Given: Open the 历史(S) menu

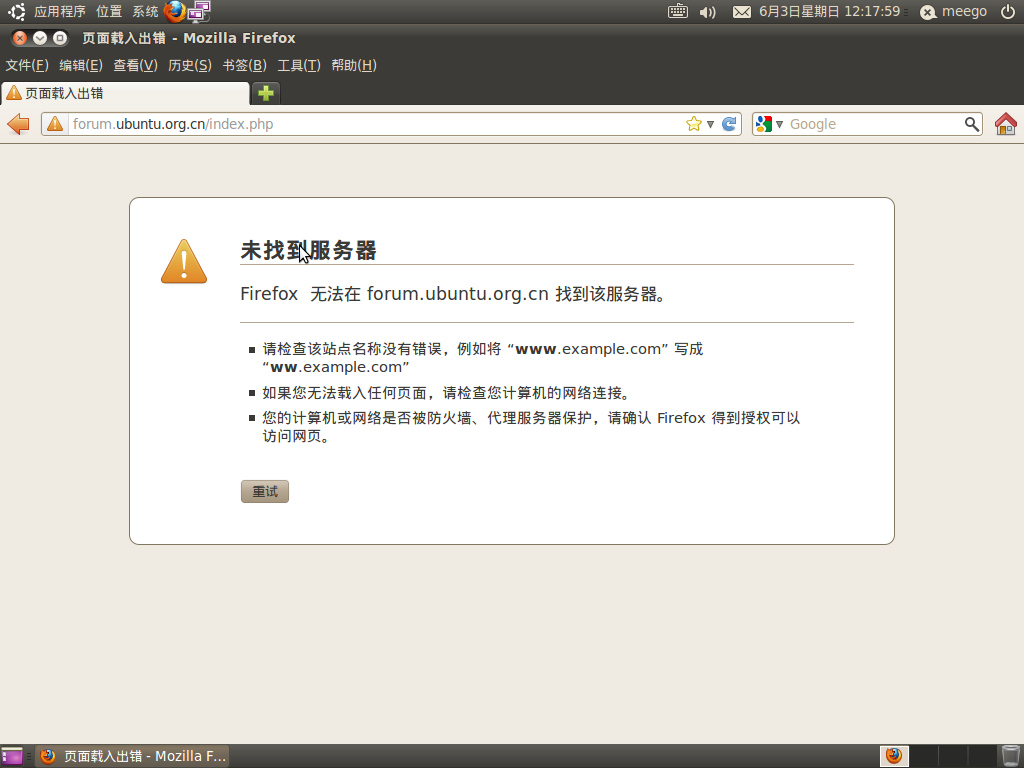Looking at the screenshot, I should [190, 65].
